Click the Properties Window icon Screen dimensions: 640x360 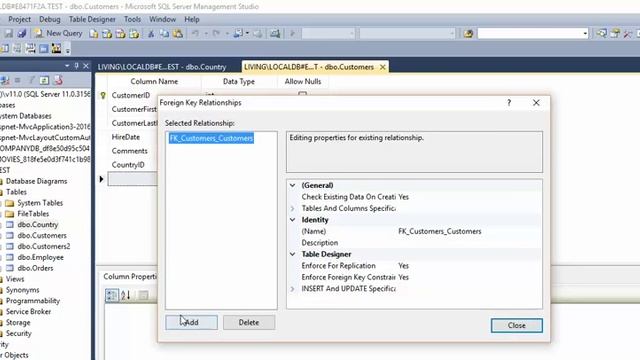615,33
